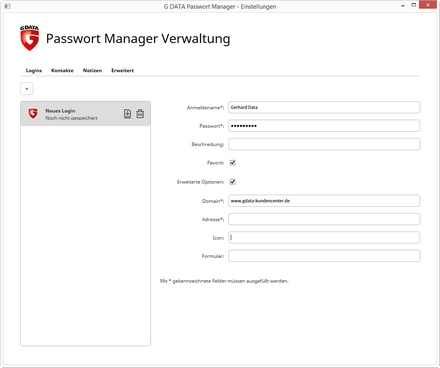Click the empty Beschreibung field

[324, 144]
